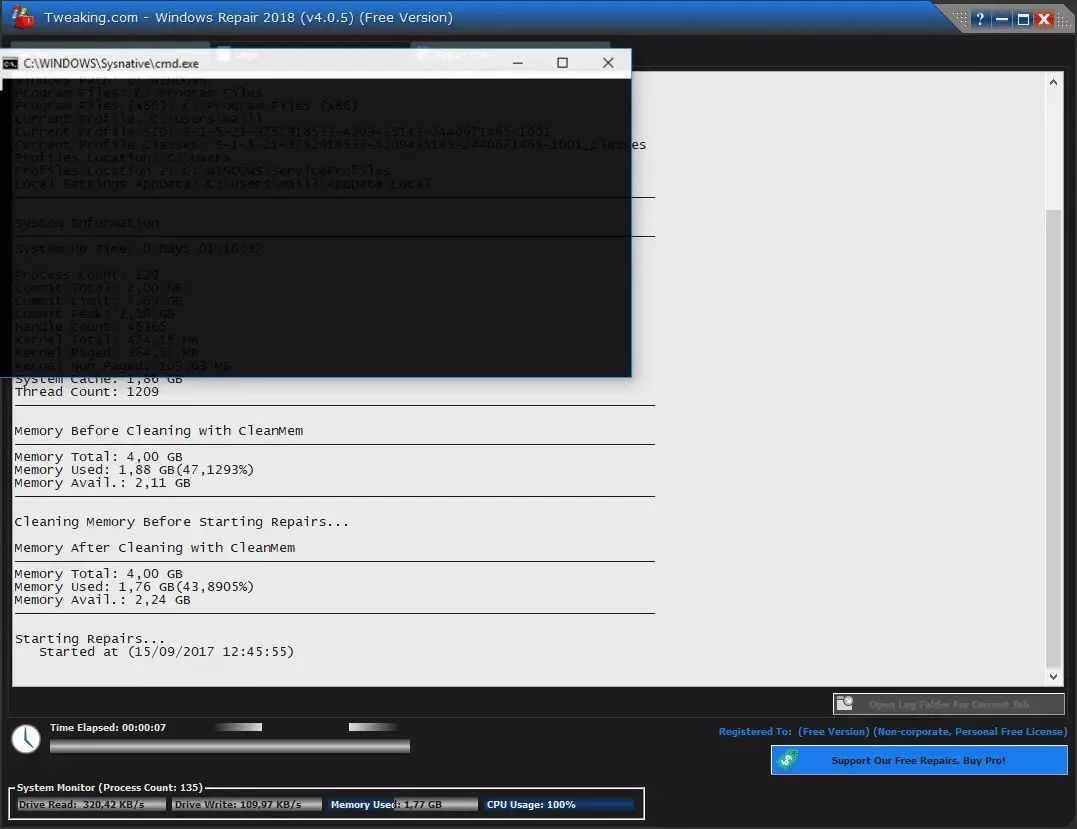This screenshot has width=1077, height=829.
Task: Click the System Monitor Process Count label
Action: tap(110, 787)
